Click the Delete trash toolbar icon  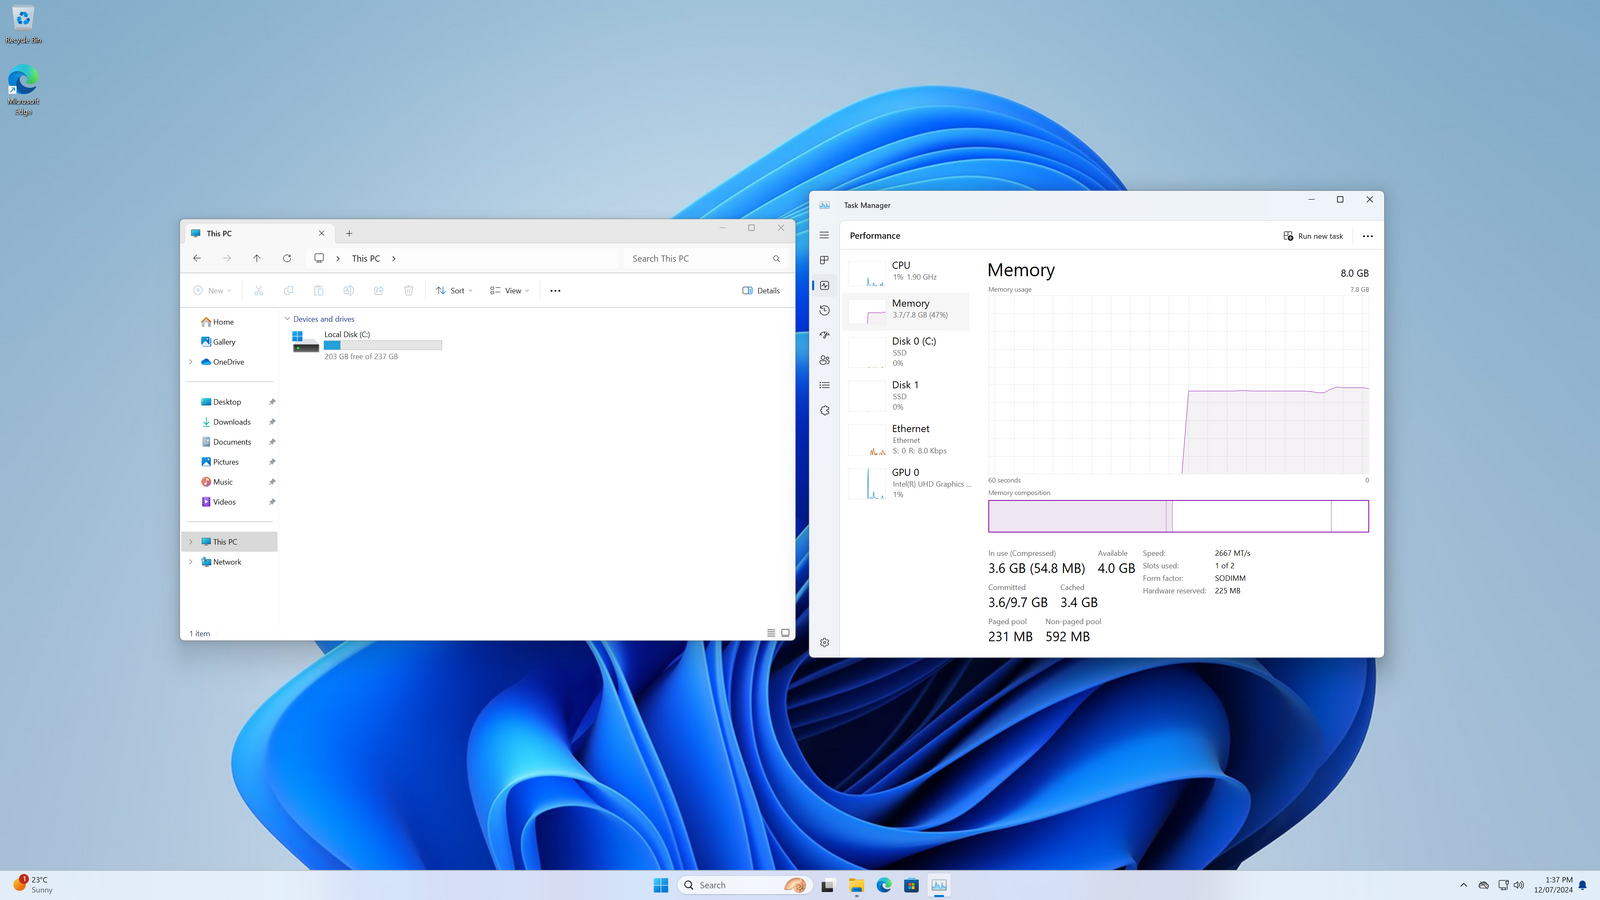coord(408,290)
